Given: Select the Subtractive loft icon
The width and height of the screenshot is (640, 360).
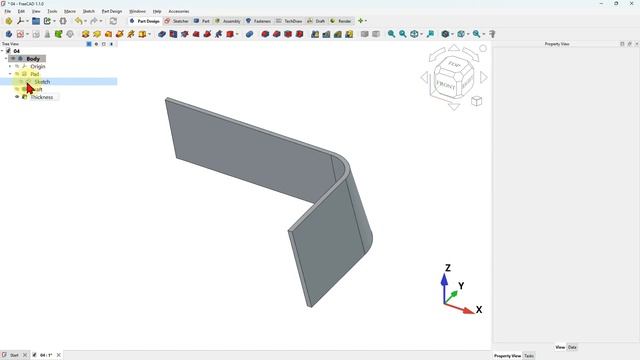Looking at the screenshot, I should click(x=196, y=34).
